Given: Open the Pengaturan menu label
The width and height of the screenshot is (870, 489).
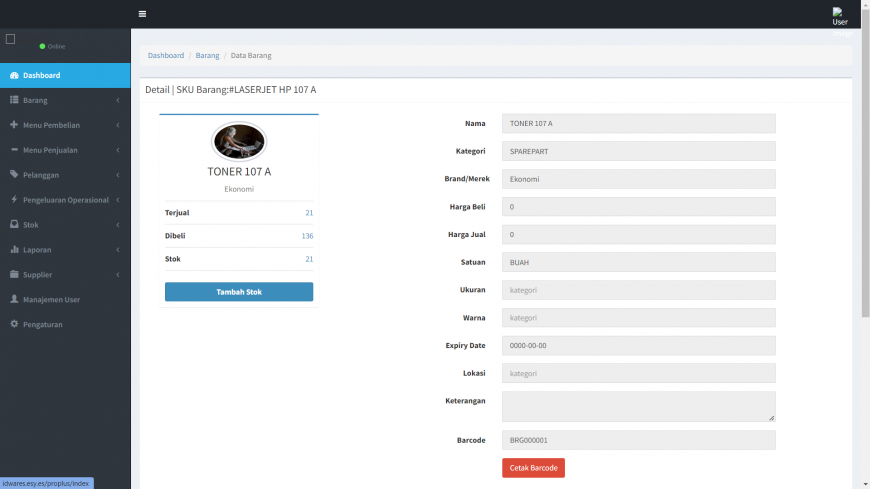Looking at the screenshot, I should pyautogui.click(x=43, y=325).
